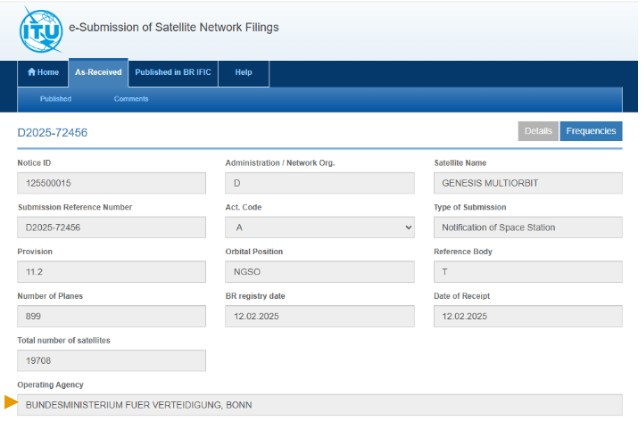Click the Type of Submission field
Screen dimensions: 644x431
pos(527,228)
